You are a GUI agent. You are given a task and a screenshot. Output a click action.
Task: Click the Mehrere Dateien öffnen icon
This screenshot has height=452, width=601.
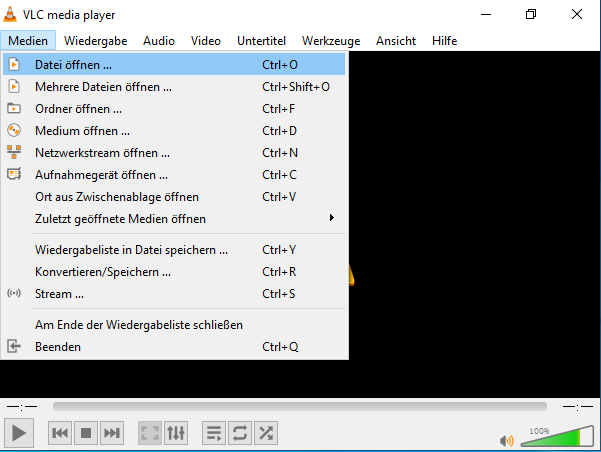coord(14,86)
